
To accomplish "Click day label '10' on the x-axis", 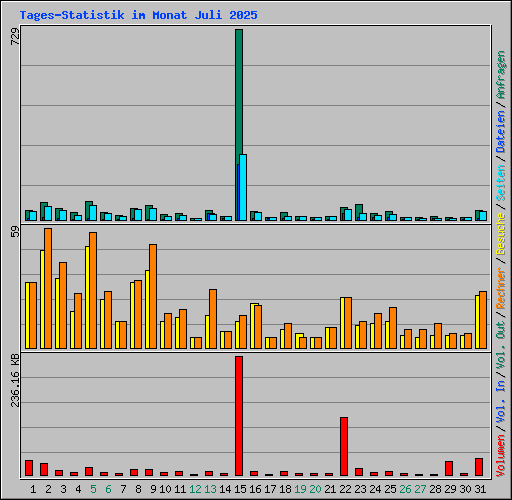I will pos(165,489).
